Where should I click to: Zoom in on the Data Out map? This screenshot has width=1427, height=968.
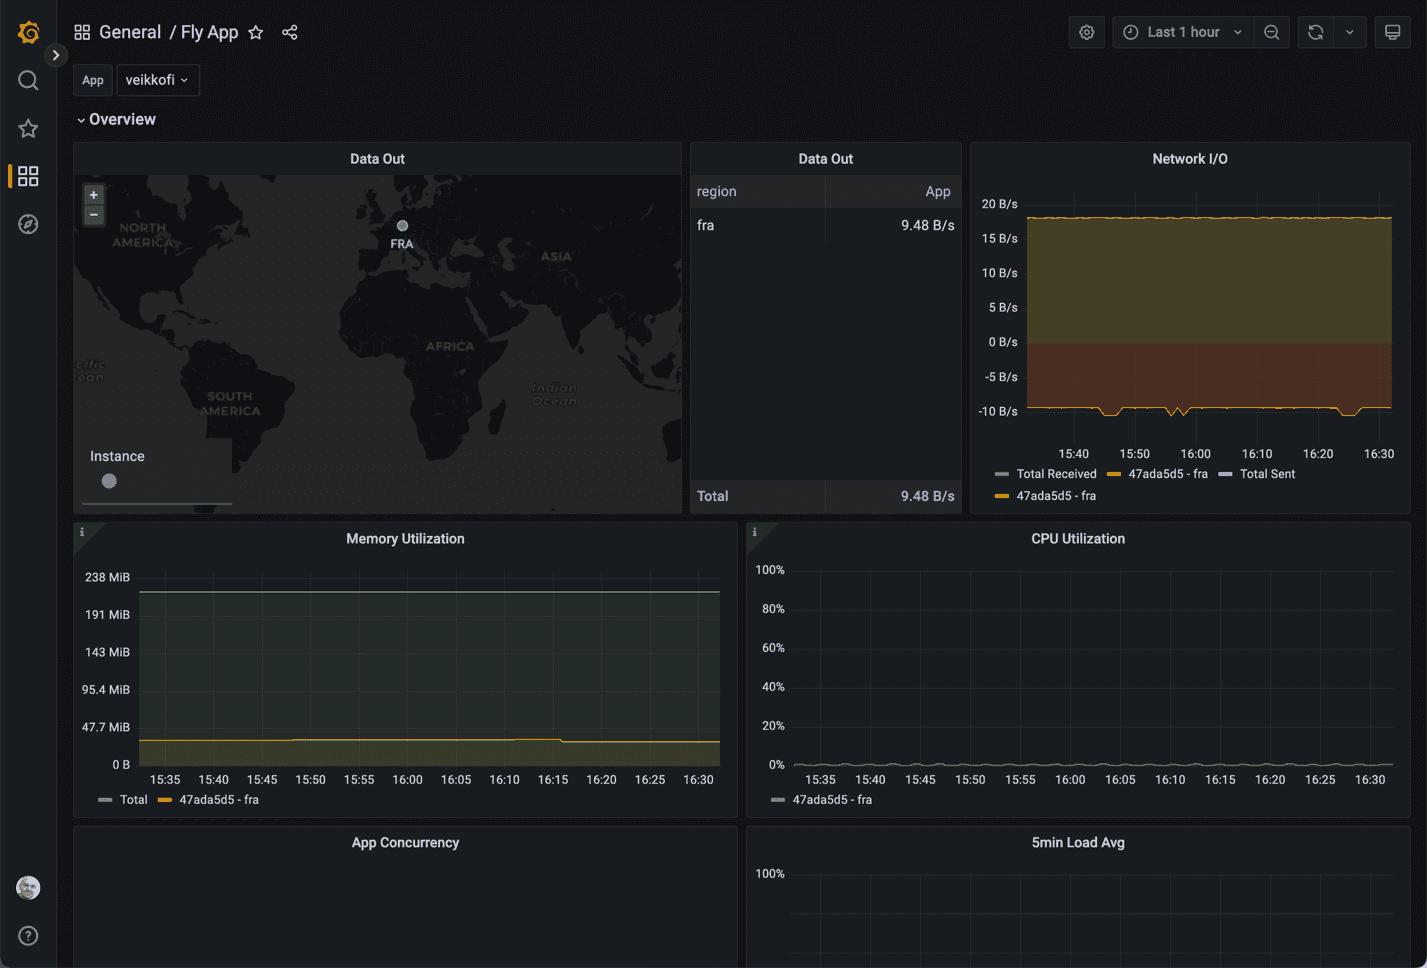click(x=94, y=195)
